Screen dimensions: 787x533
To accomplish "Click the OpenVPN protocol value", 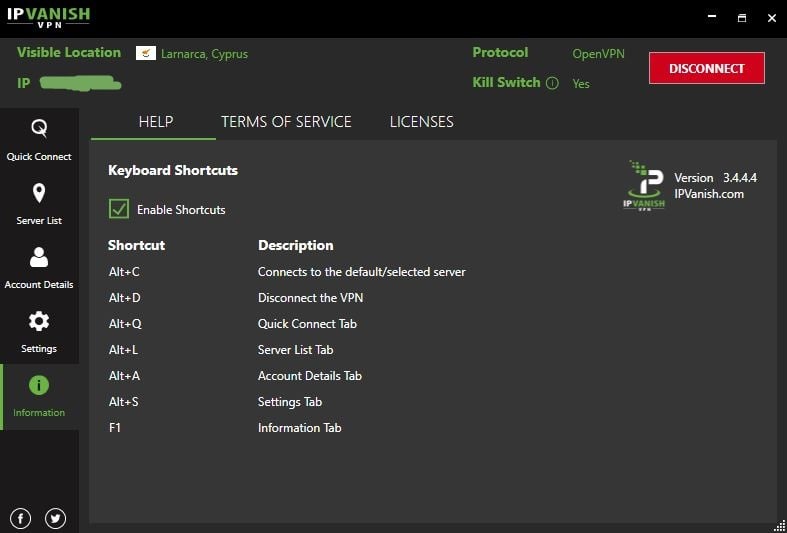I will pos(598,54).
